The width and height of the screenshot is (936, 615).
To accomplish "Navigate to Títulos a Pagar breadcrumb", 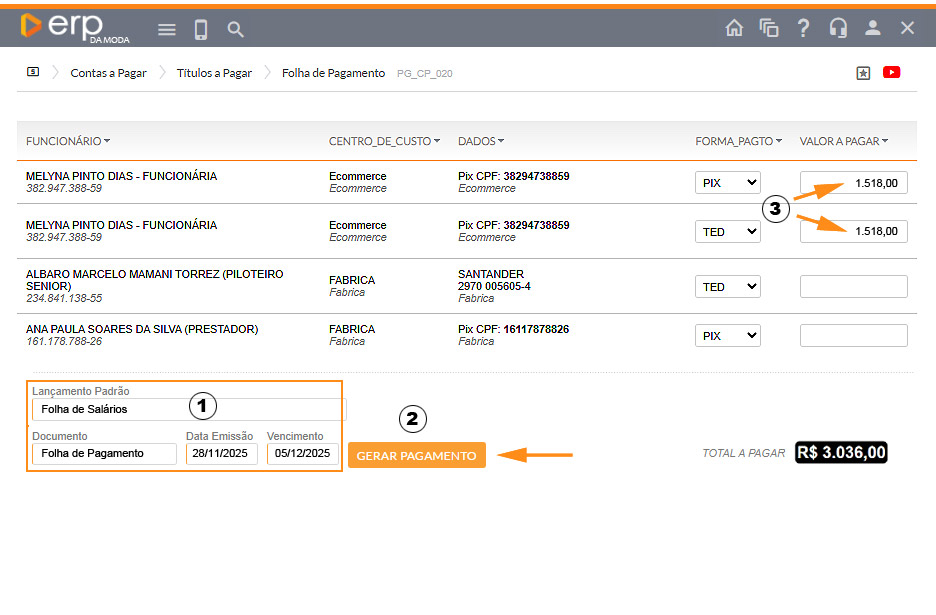I will click(214, 73).
